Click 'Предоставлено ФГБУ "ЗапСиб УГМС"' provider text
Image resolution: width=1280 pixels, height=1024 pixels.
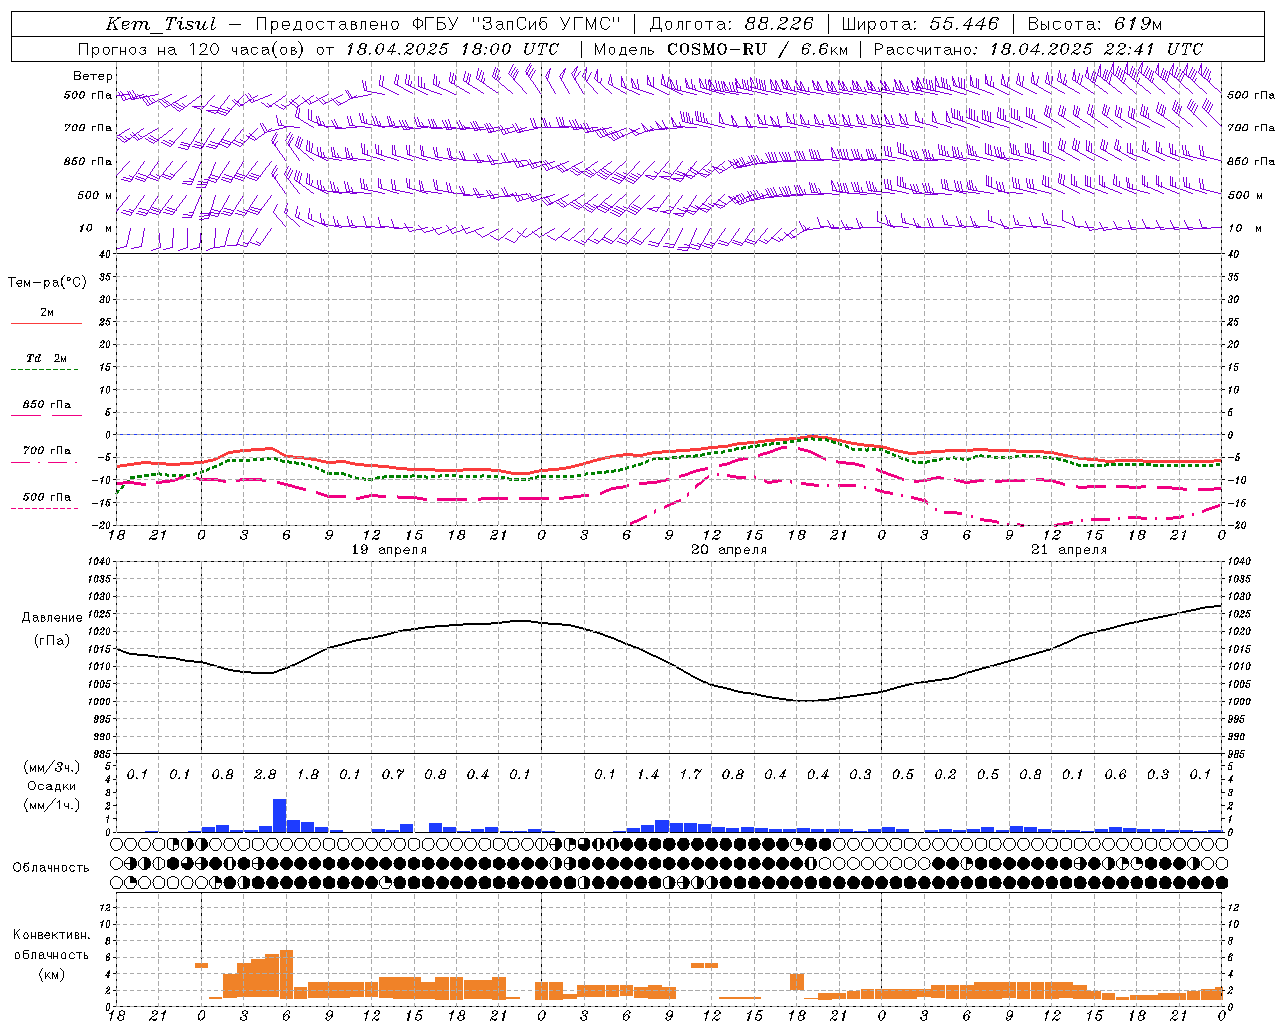click(438, 24)
